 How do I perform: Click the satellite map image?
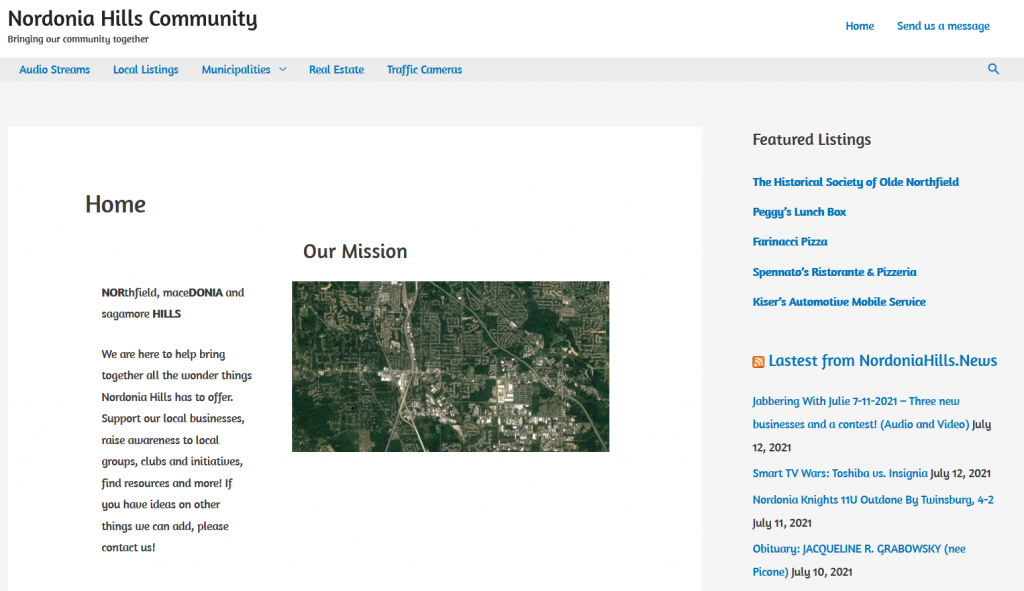450,366
